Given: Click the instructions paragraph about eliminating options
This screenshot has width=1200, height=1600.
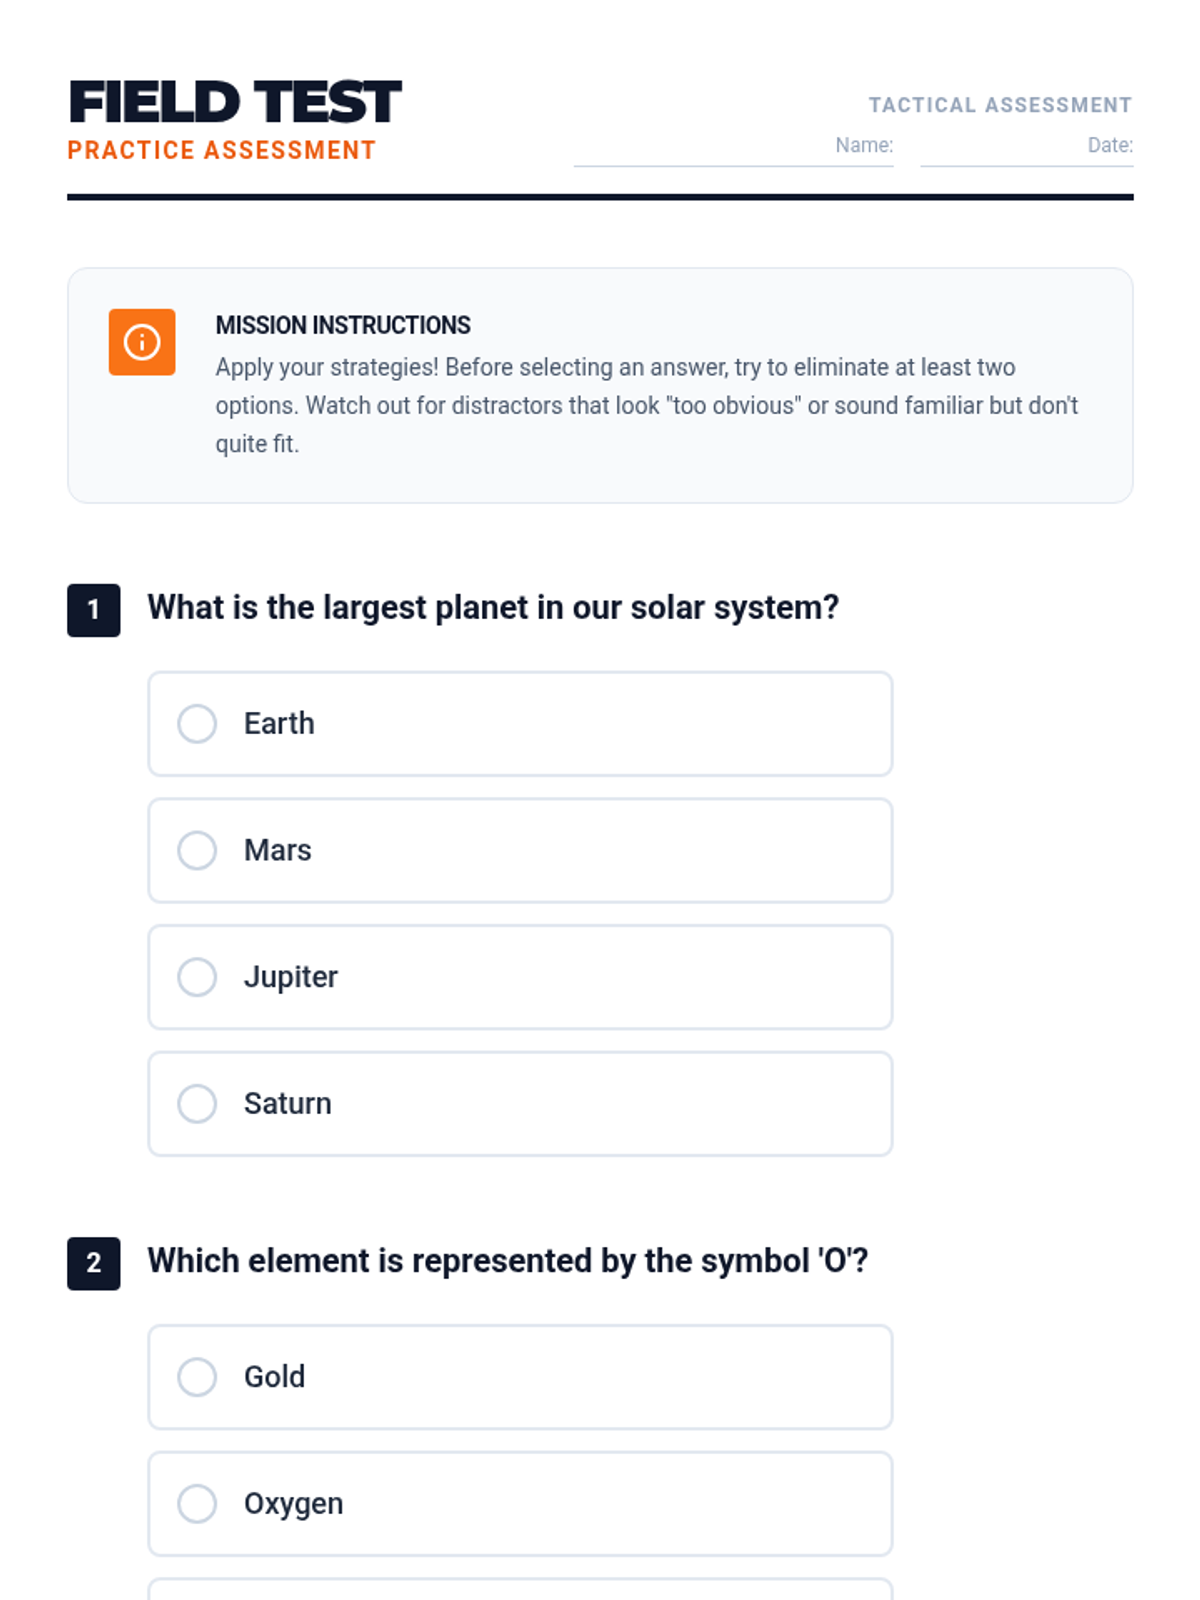Looking at the screenshot, I should tap(646, 405).
